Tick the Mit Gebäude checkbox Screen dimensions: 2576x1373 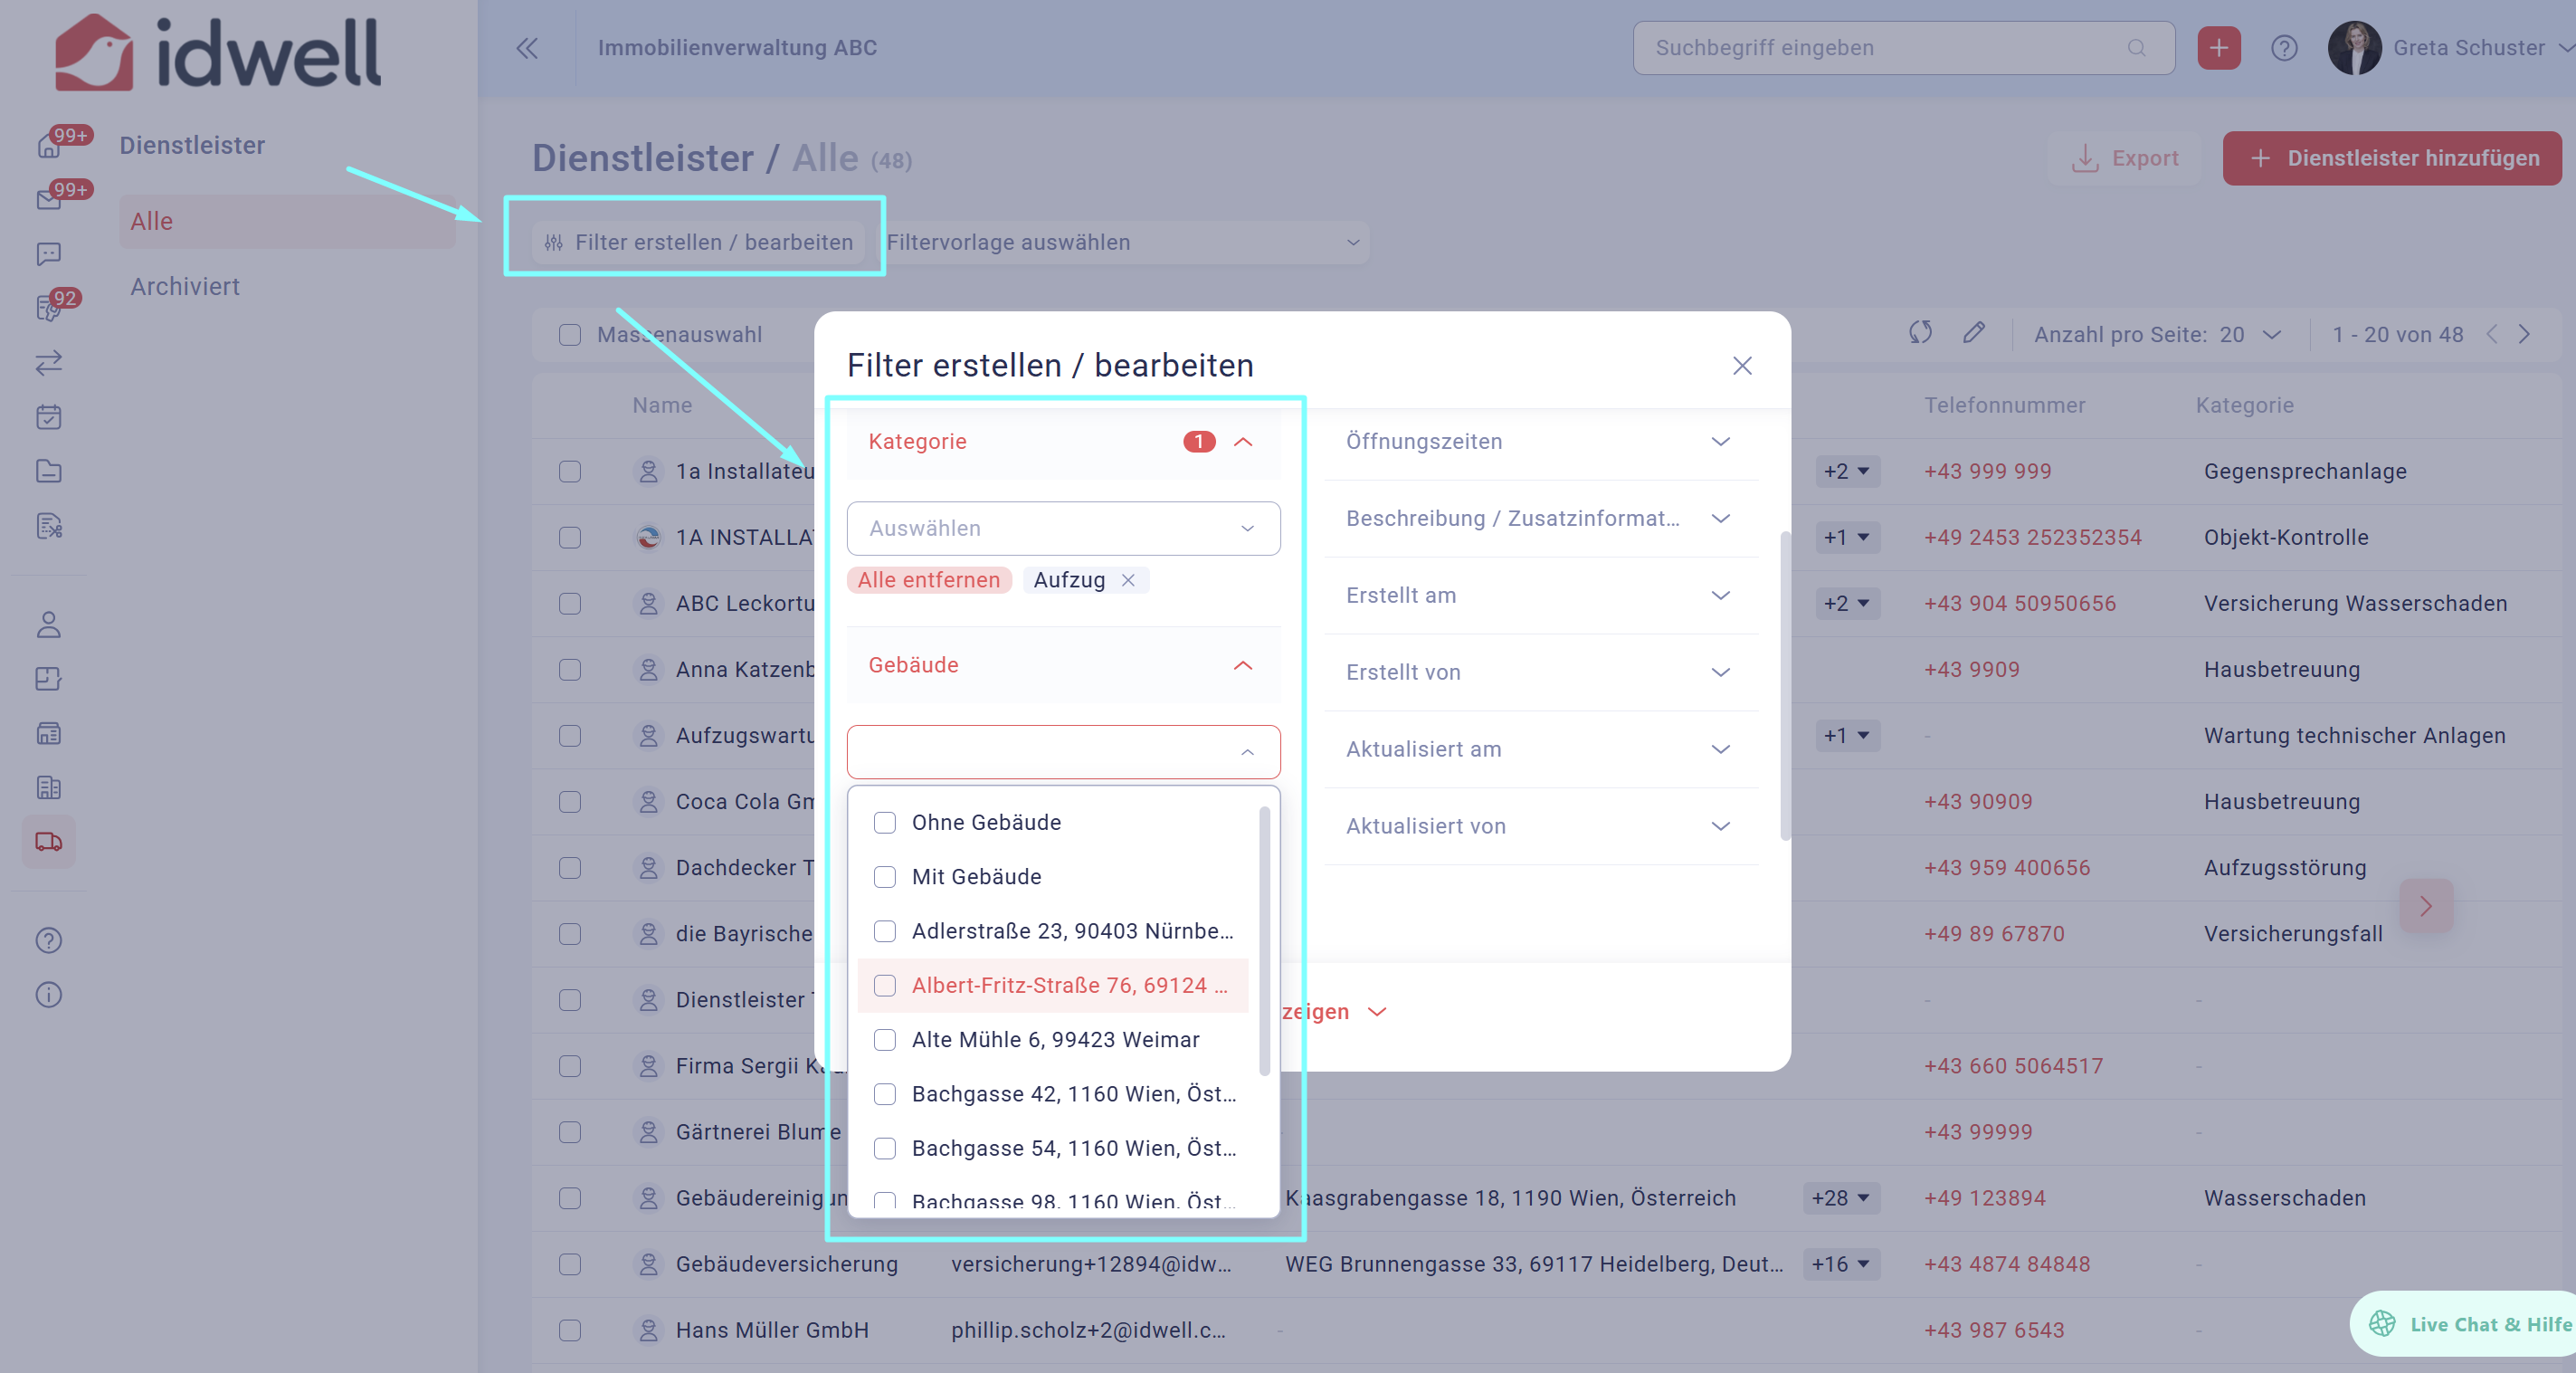tap(885, 877)
